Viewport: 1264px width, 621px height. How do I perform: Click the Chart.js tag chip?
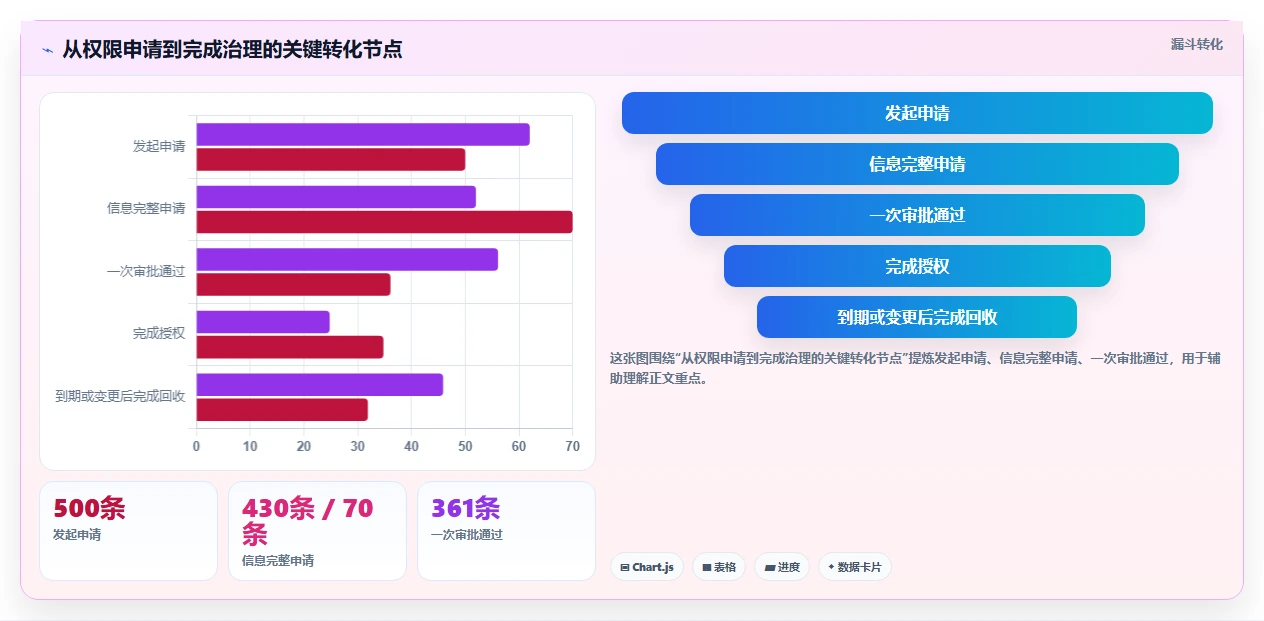click(x=647, y=567)
